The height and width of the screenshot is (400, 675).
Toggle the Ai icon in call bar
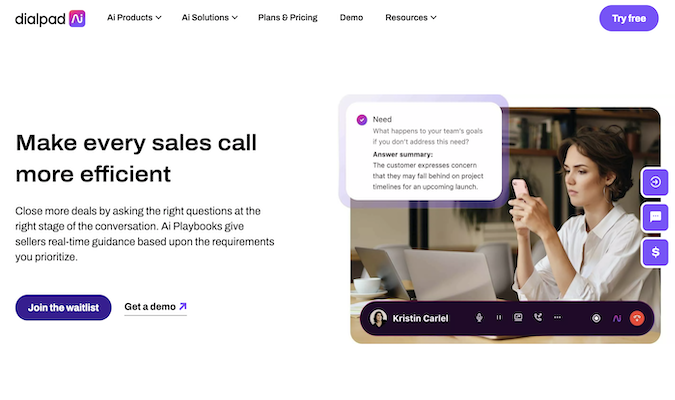tap(617, 318)
